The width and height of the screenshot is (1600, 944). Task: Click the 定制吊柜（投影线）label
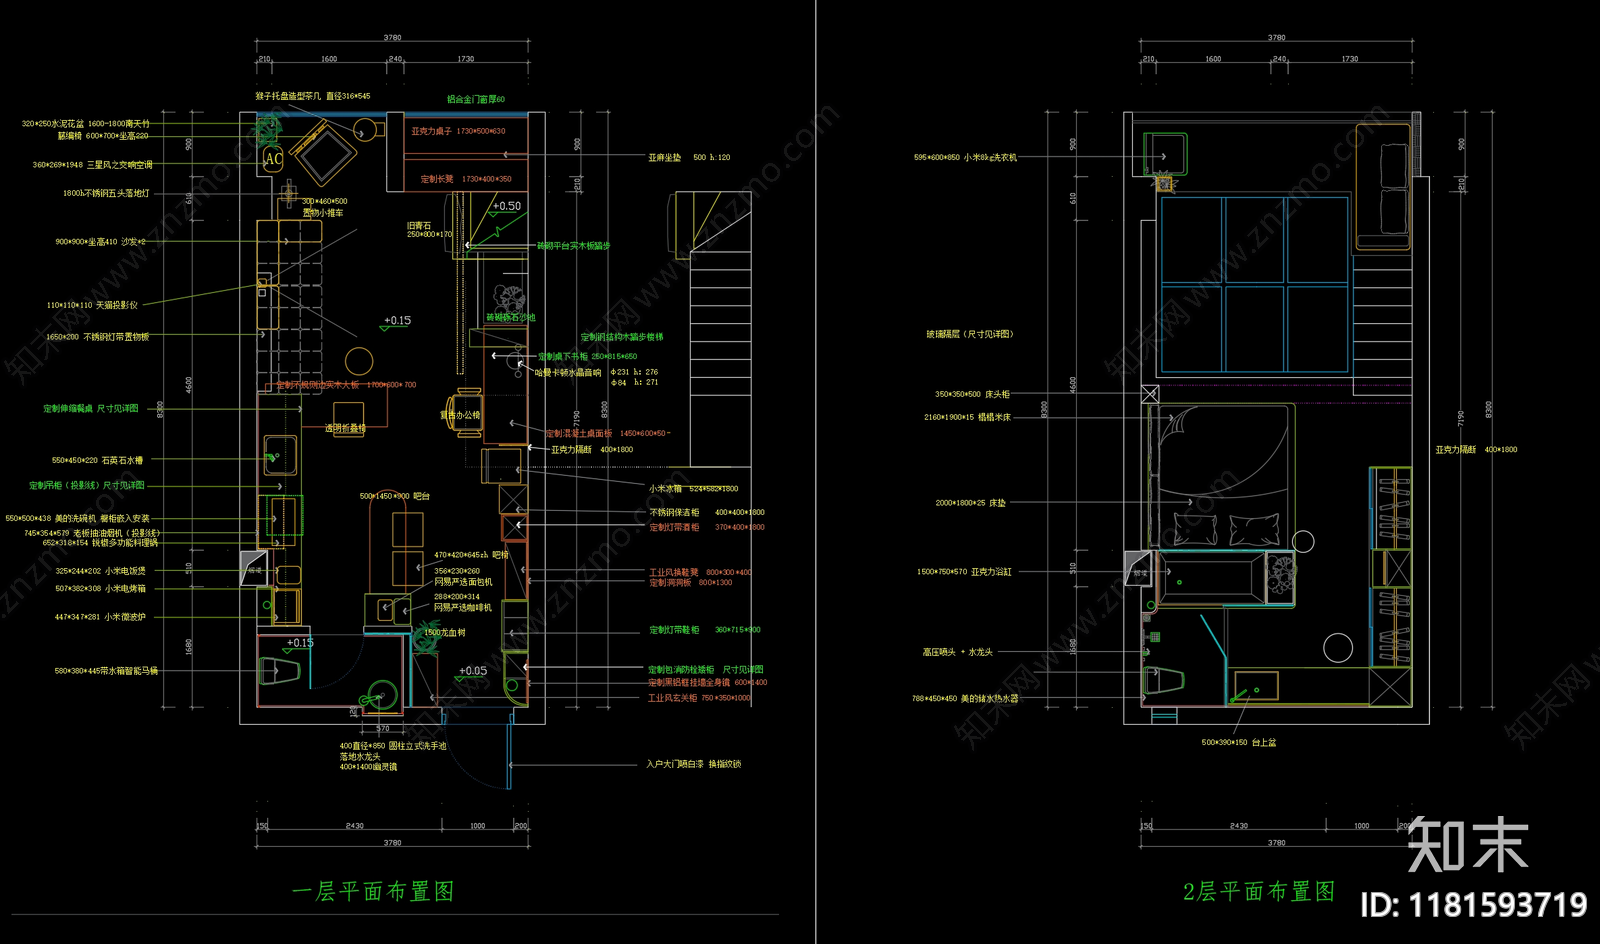87,486
